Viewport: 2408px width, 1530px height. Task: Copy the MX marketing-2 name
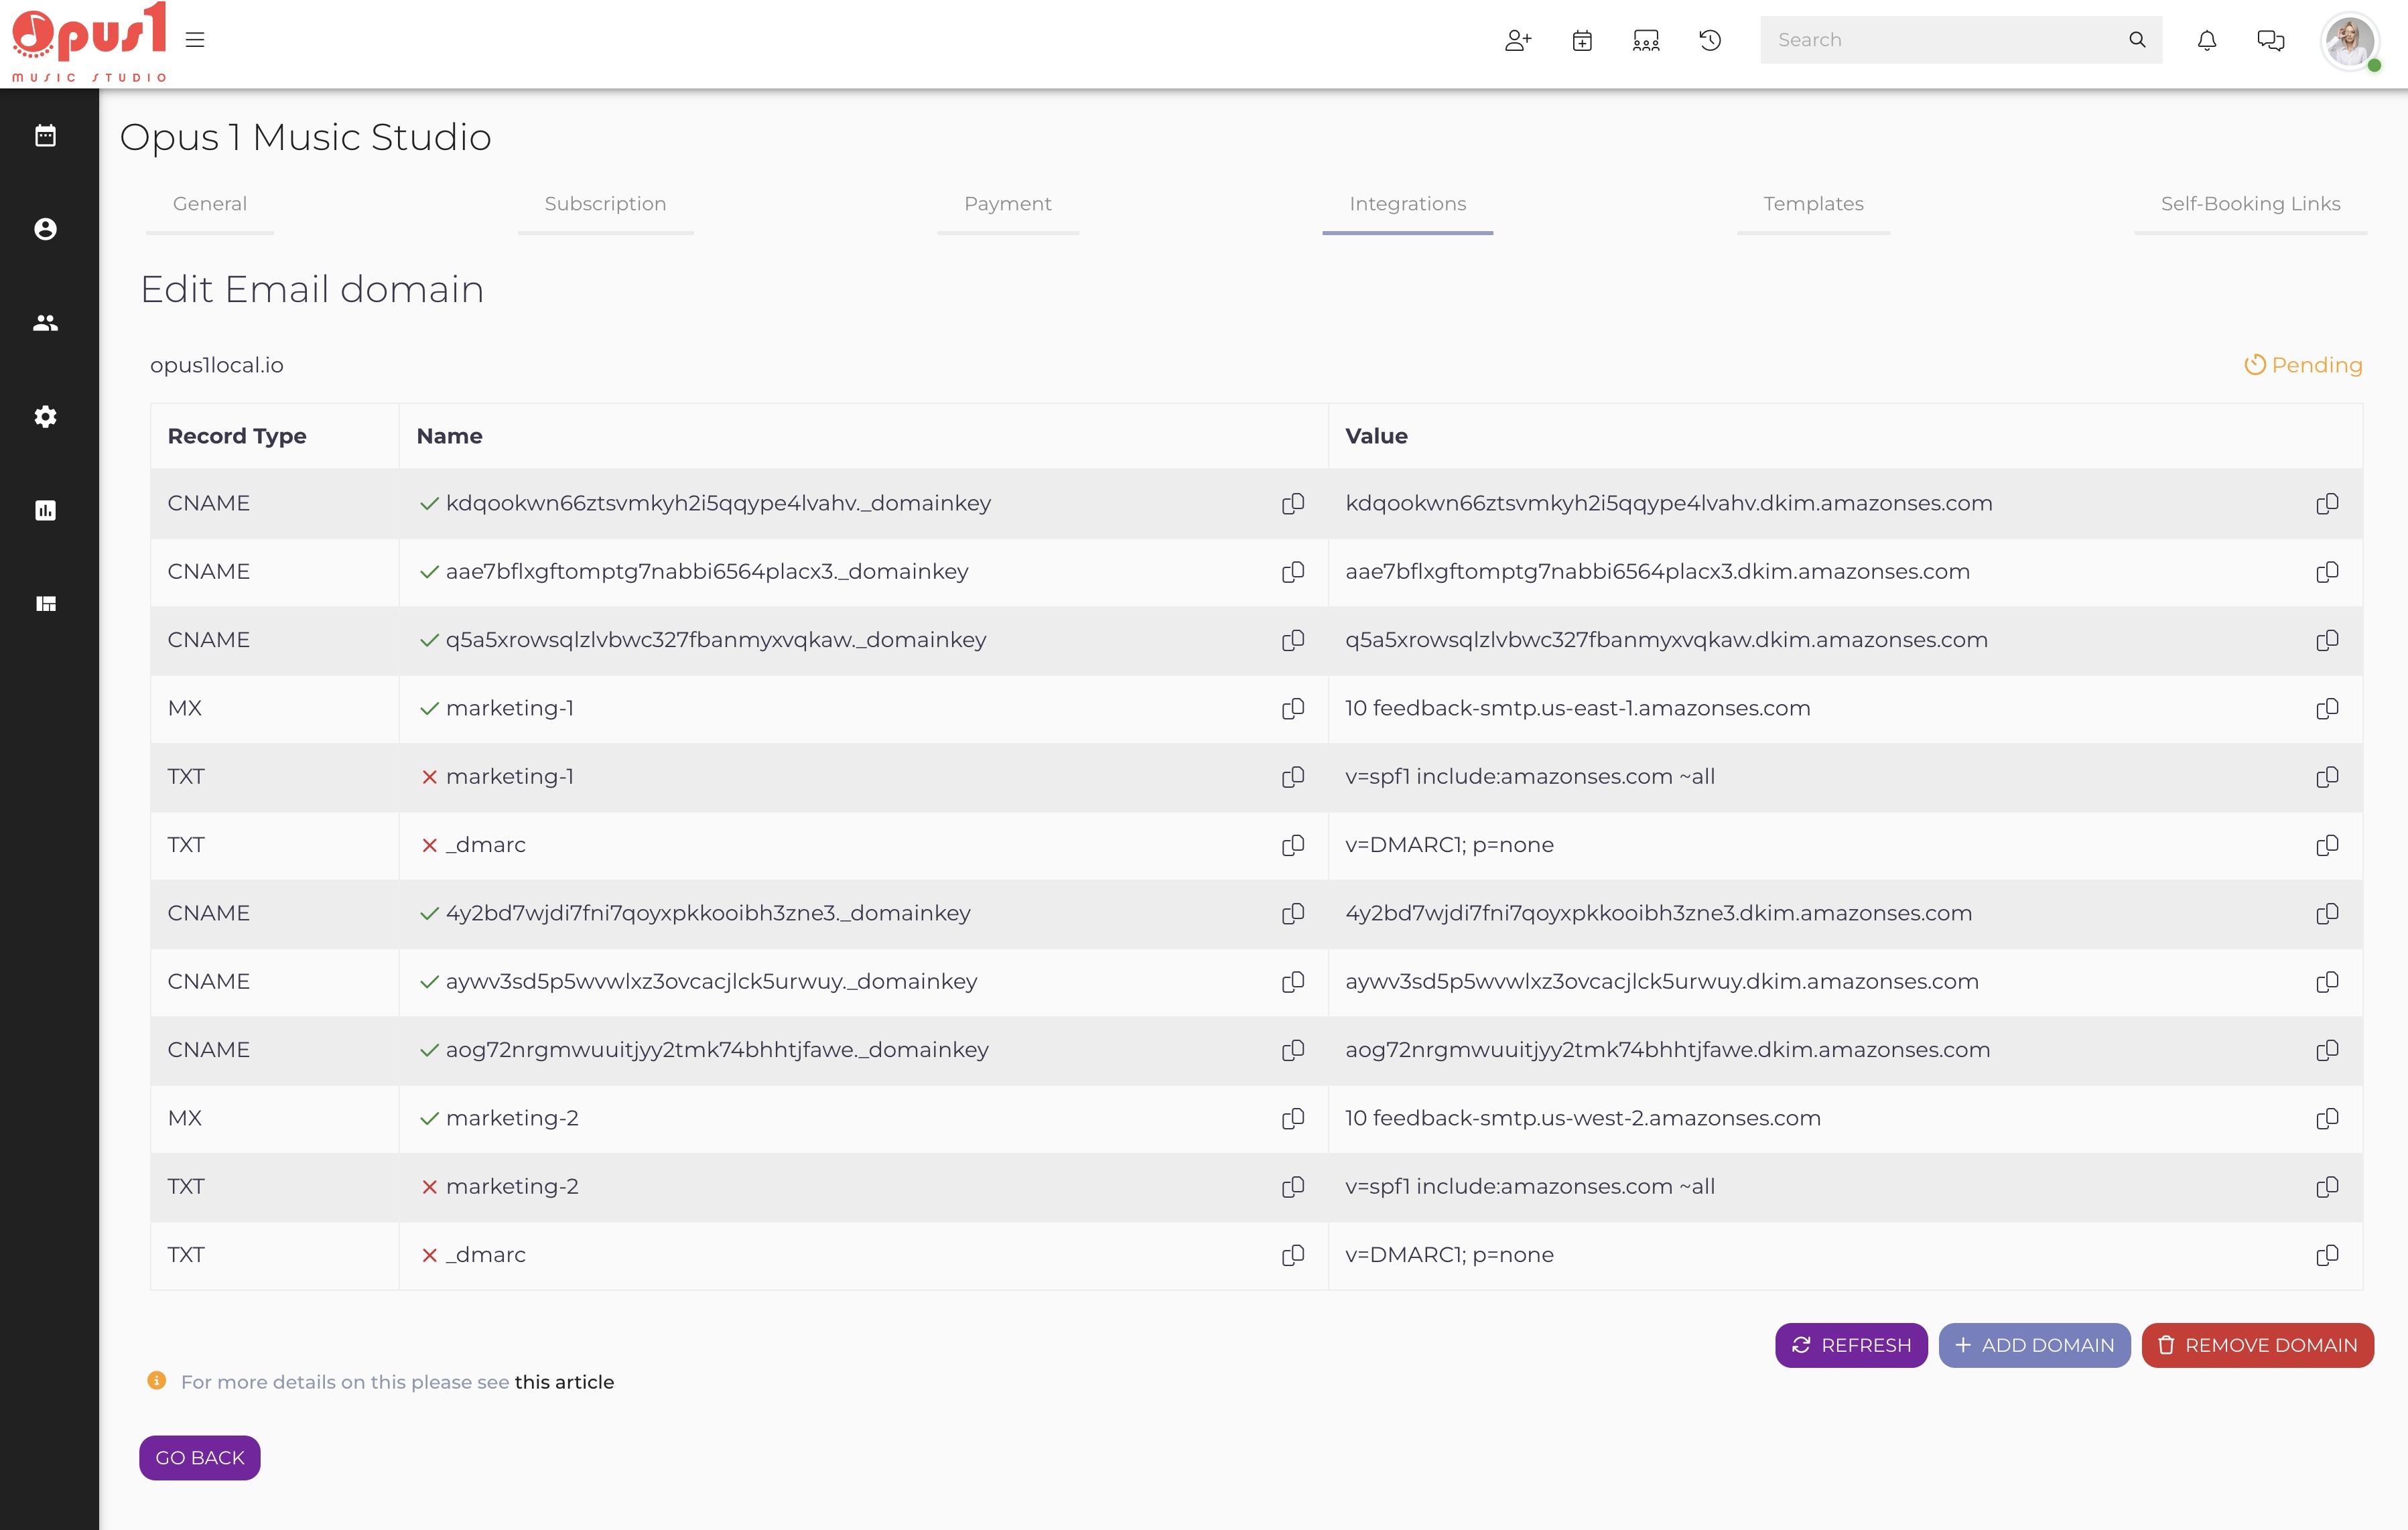(x=1293, y=1118)
